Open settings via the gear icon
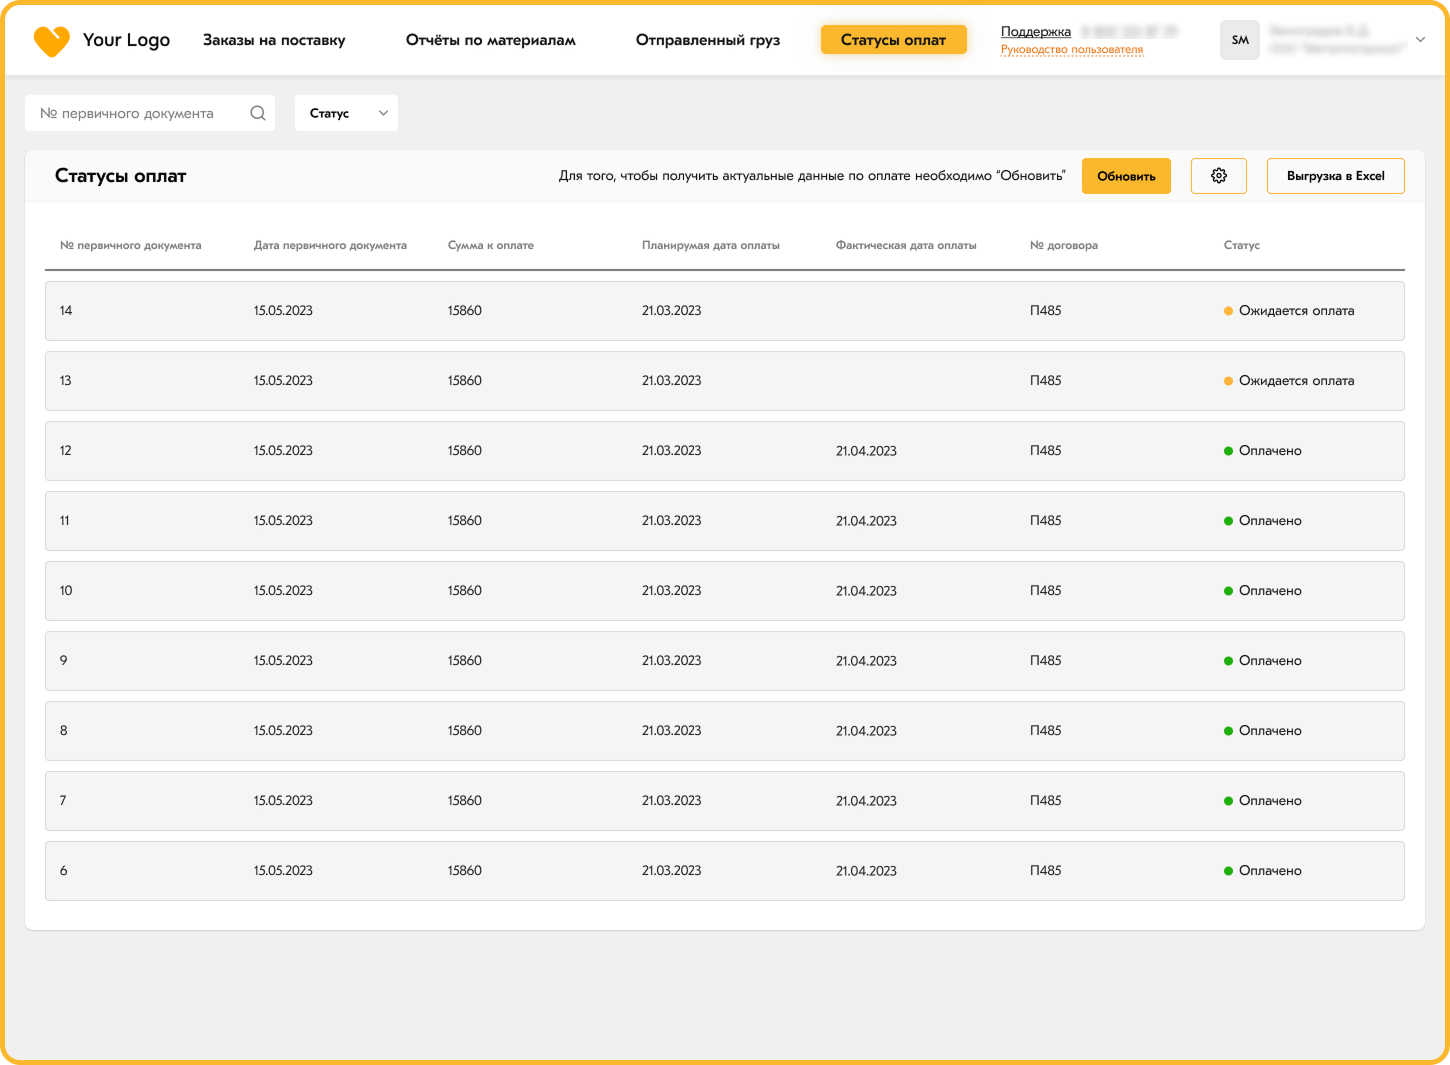Viewport: 1450px width, 1065px height. (x=1219, y=176)
